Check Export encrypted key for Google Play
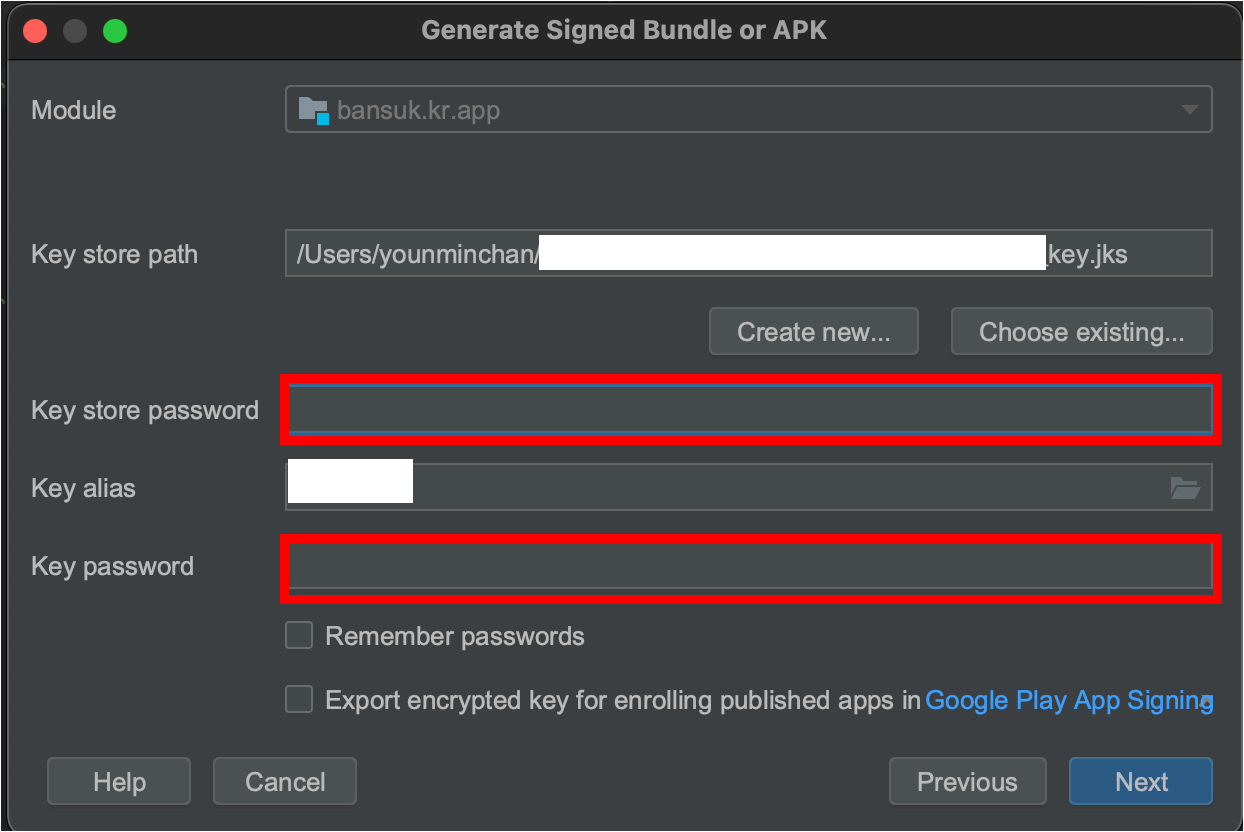The width and height of the screenshot is (1244, 832). click(x=298, y=699)
